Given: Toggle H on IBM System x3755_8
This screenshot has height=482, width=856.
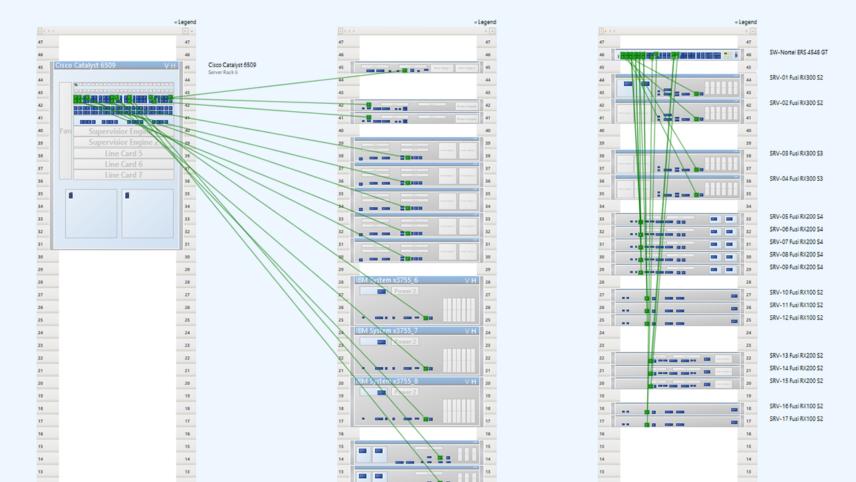Looking at the screenshot, I should pos(474,381).
